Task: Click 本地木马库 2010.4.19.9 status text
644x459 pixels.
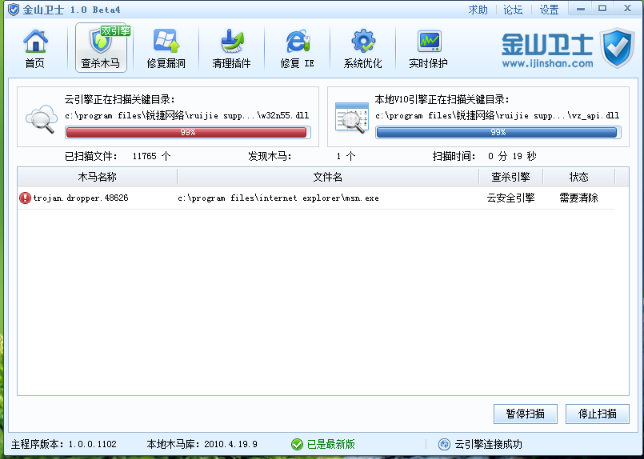Action: coord(202,444)
